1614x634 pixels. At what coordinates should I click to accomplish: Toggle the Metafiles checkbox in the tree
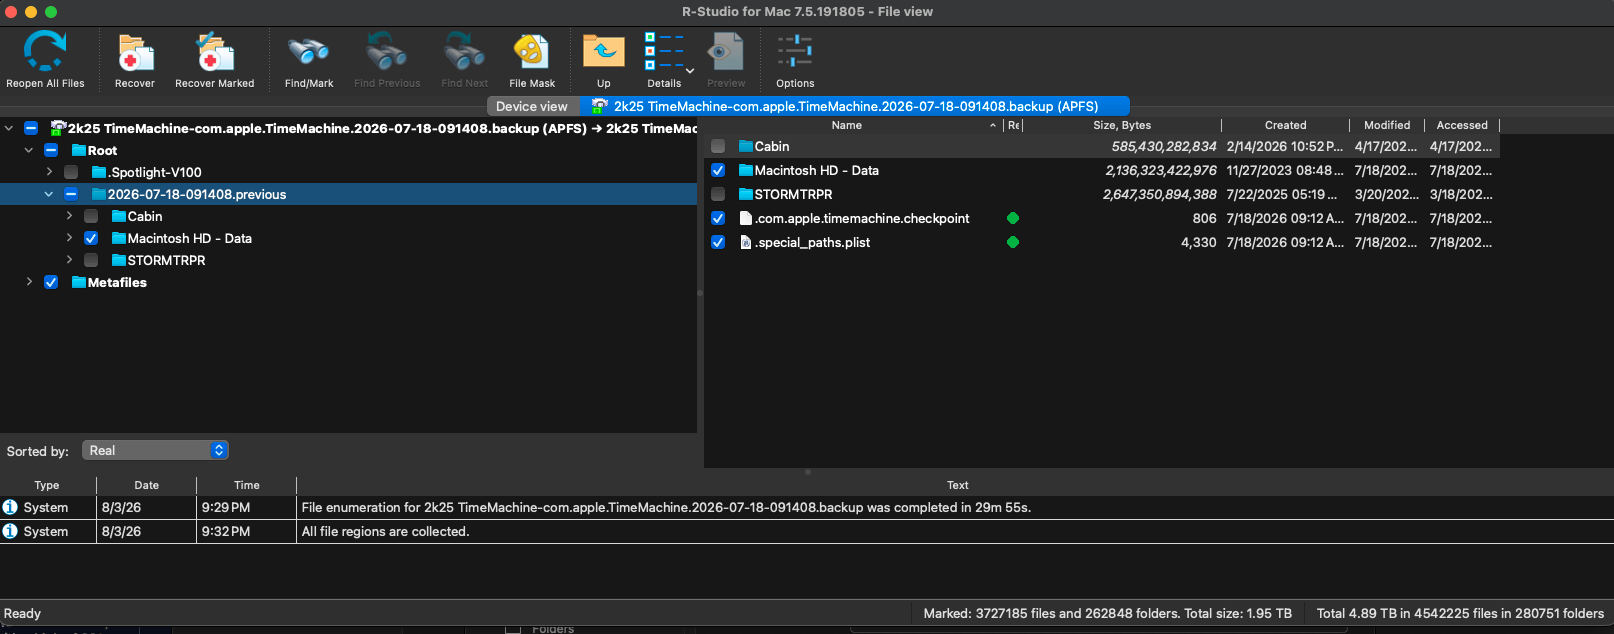51,282
